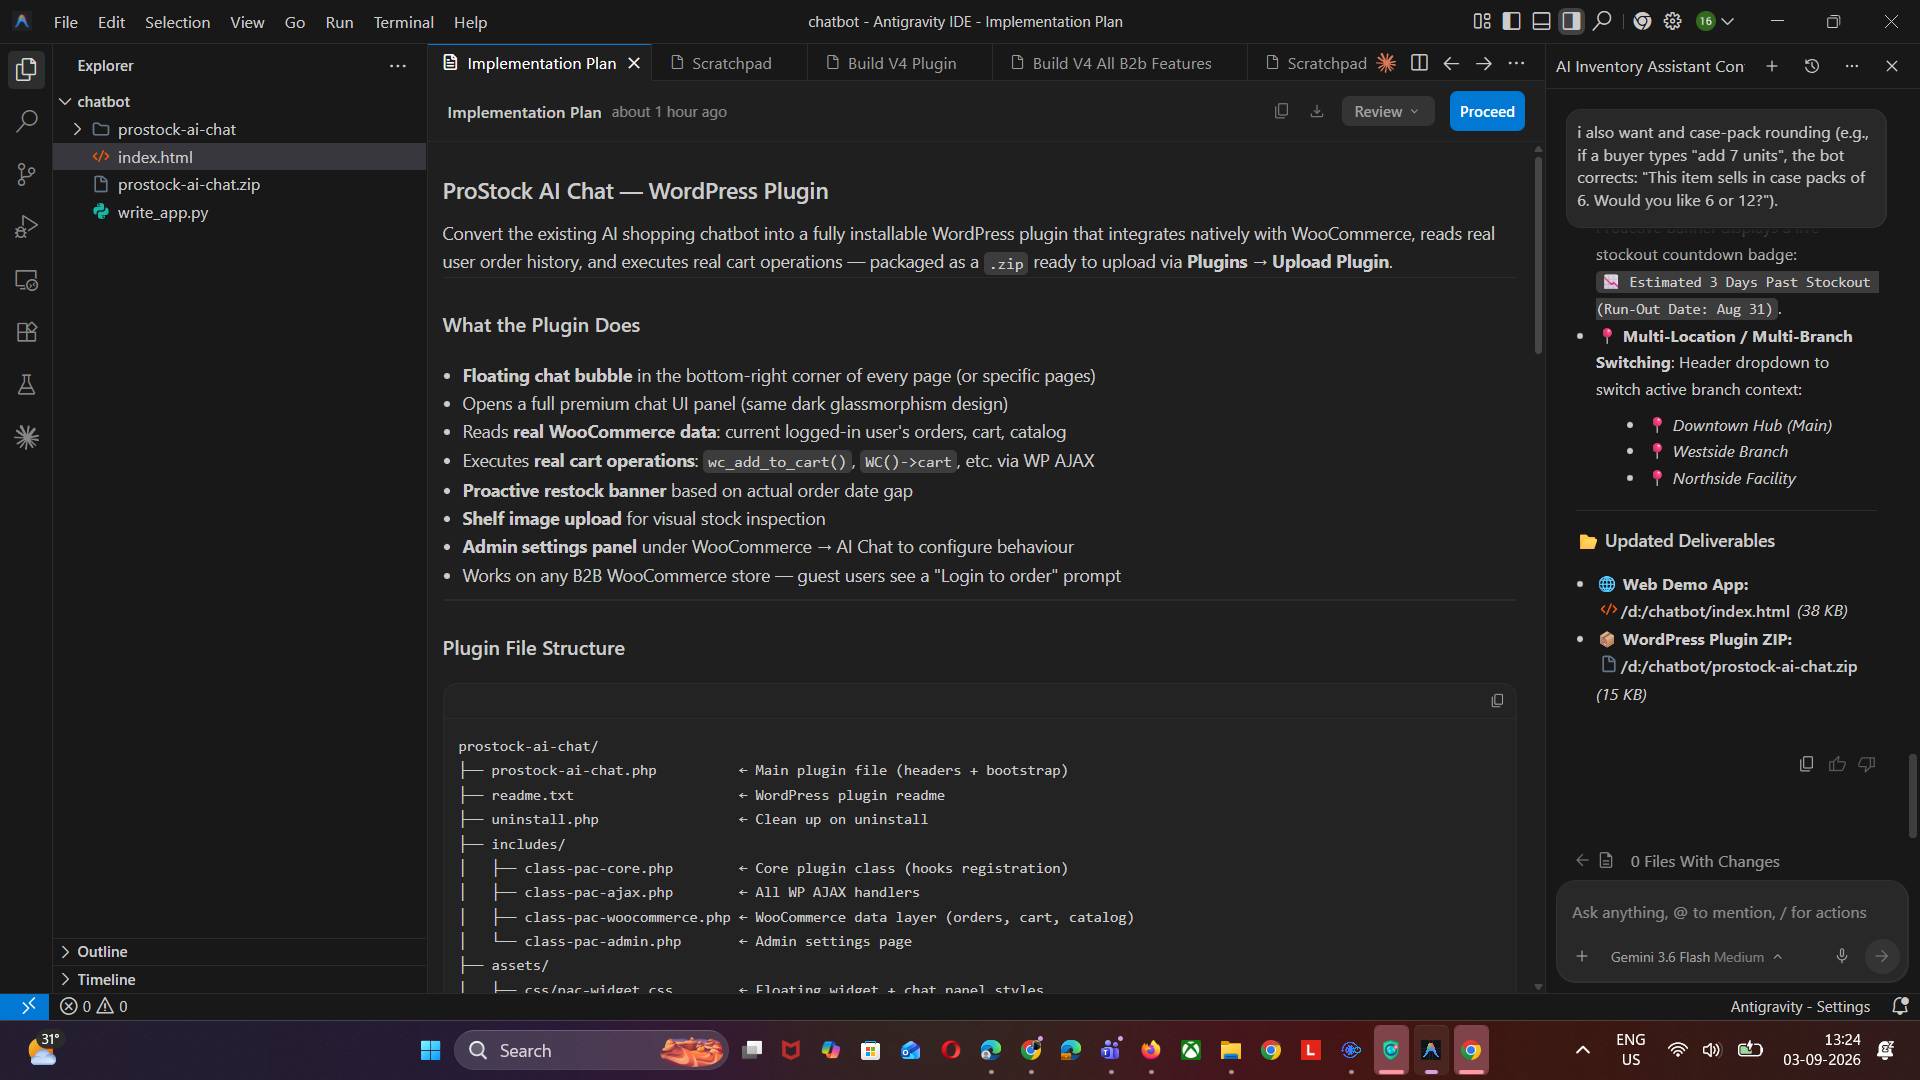Toggle the primary side bar layout

pyautogui.click(x=1512, y=21)
